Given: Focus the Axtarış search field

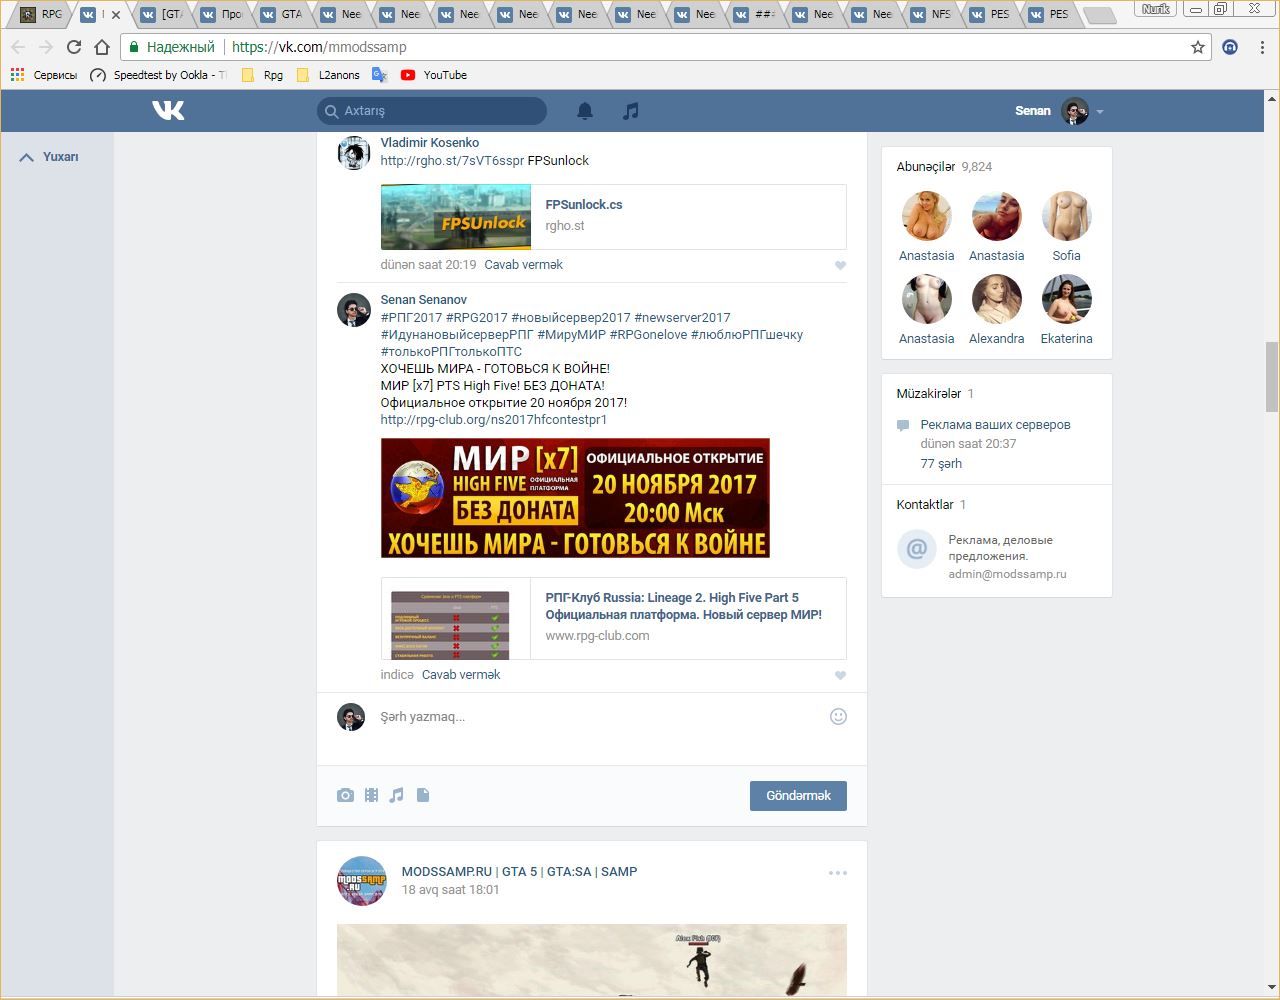Looking at the screenshot, I should point(432,111).
